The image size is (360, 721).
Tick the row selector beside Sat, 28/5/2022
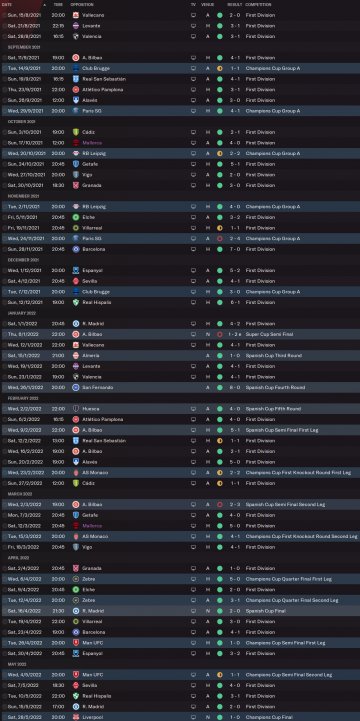[4, 717]
